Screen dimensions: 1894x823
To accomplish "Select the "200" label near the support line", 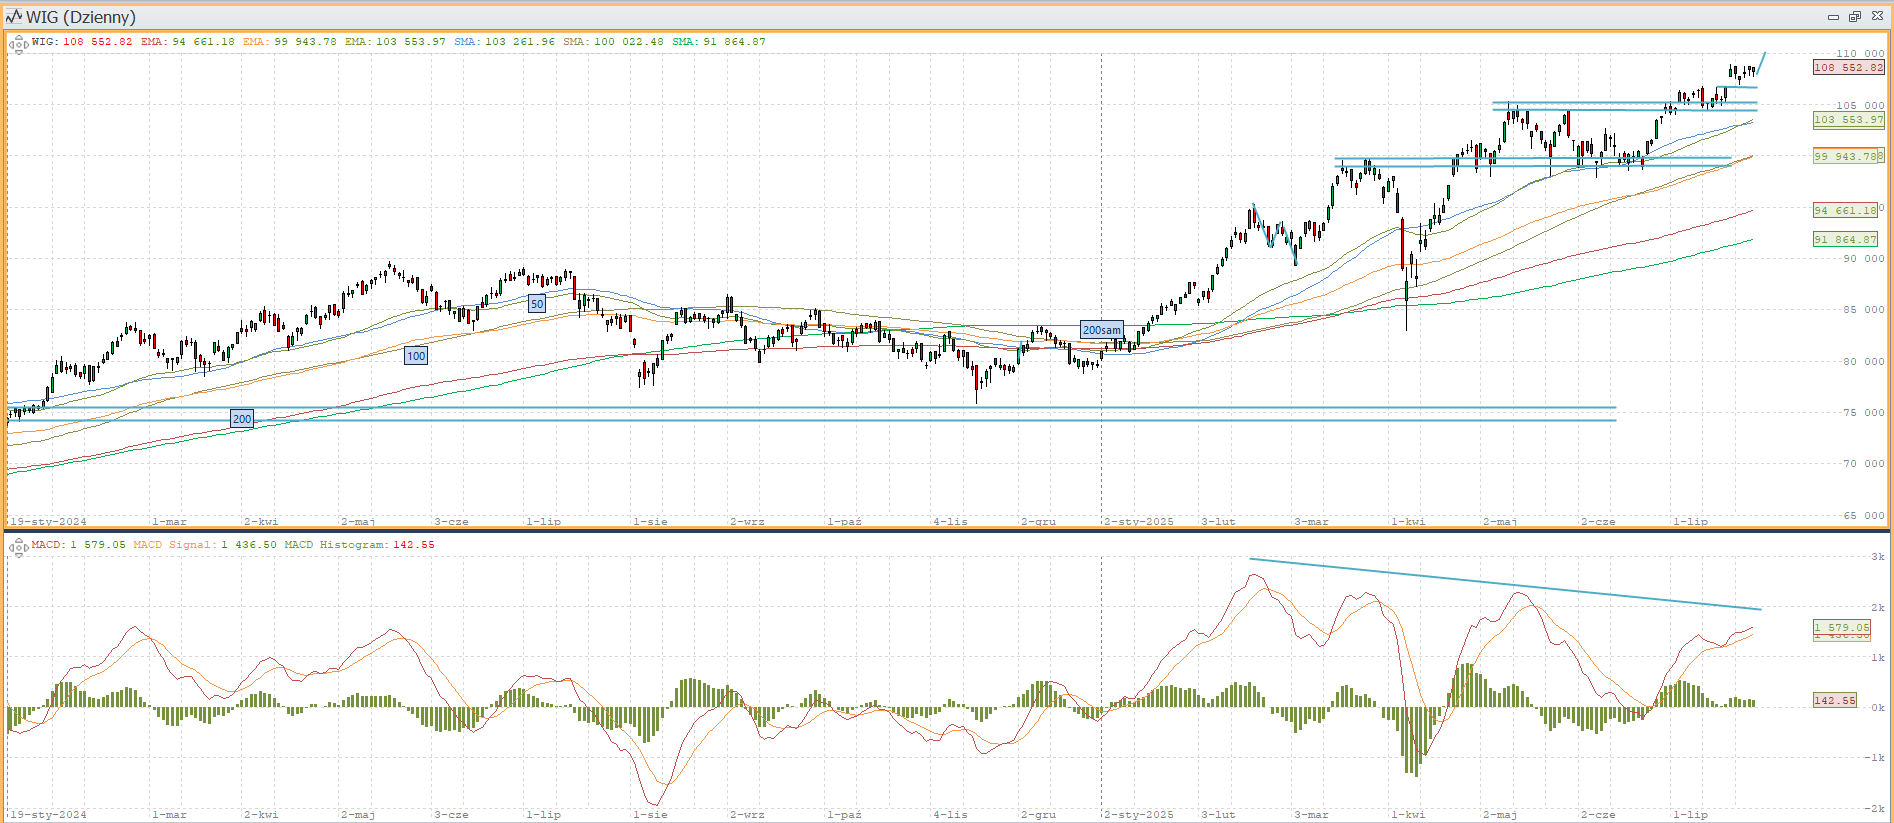I will (242, 419).
